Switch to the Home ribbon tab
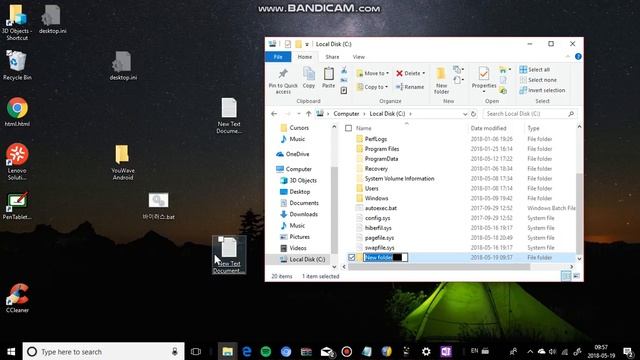The width and height of the screenshot is (640, 360). pos(304,57)
